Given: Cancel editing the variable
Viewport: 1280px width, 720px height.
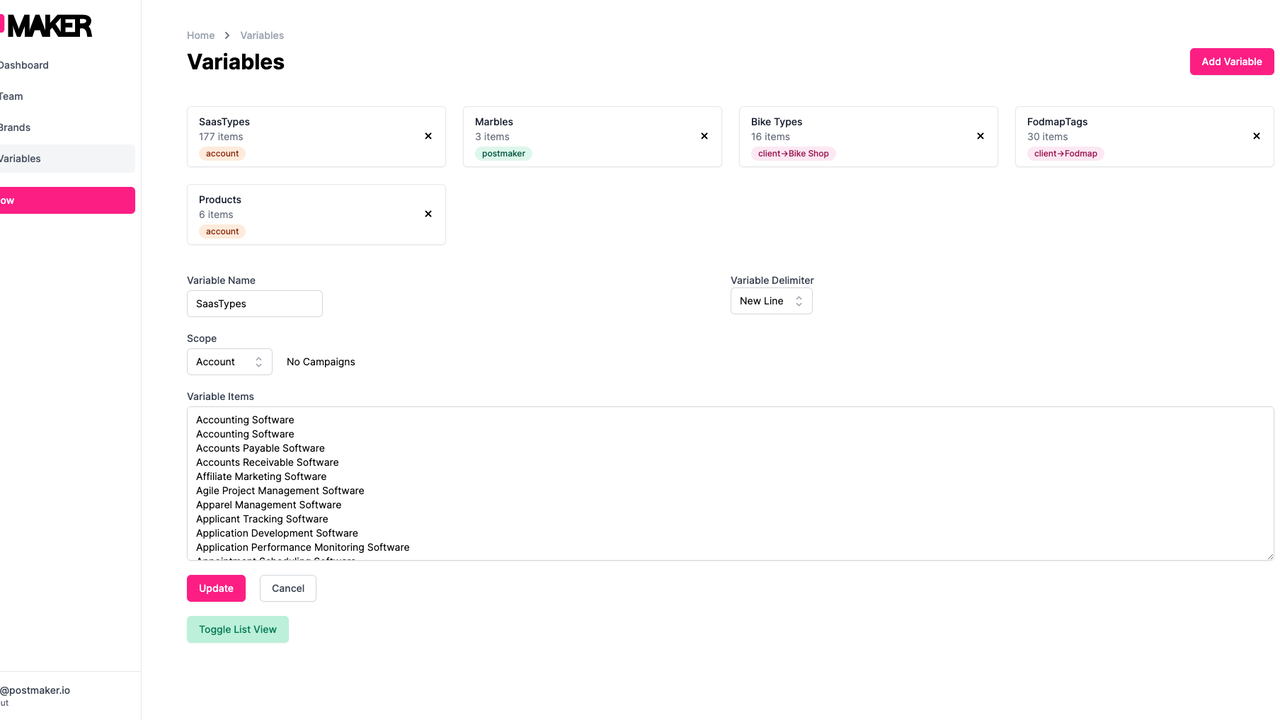Looking at the screenshot, I should [x=288, y=588].
